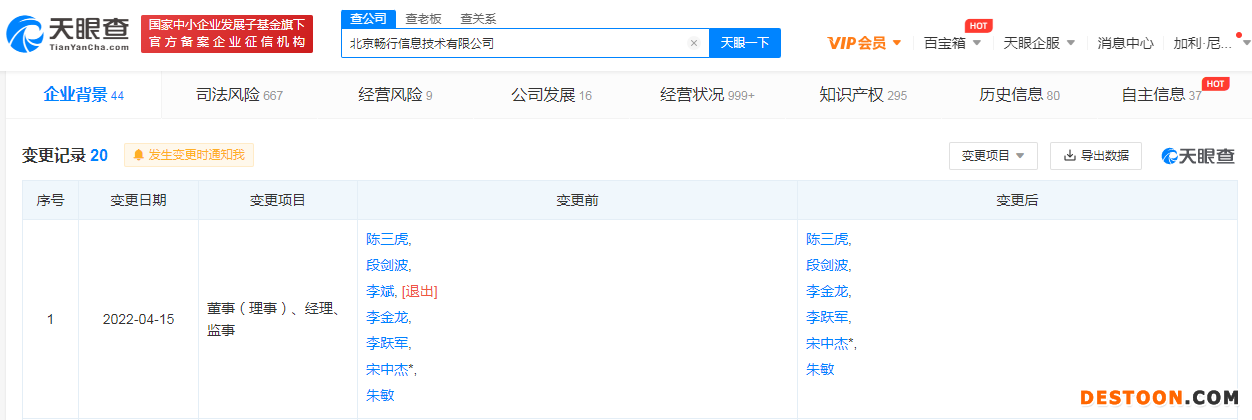
Task: Click the TianYanCha logo
Action: tap(68, 34)
